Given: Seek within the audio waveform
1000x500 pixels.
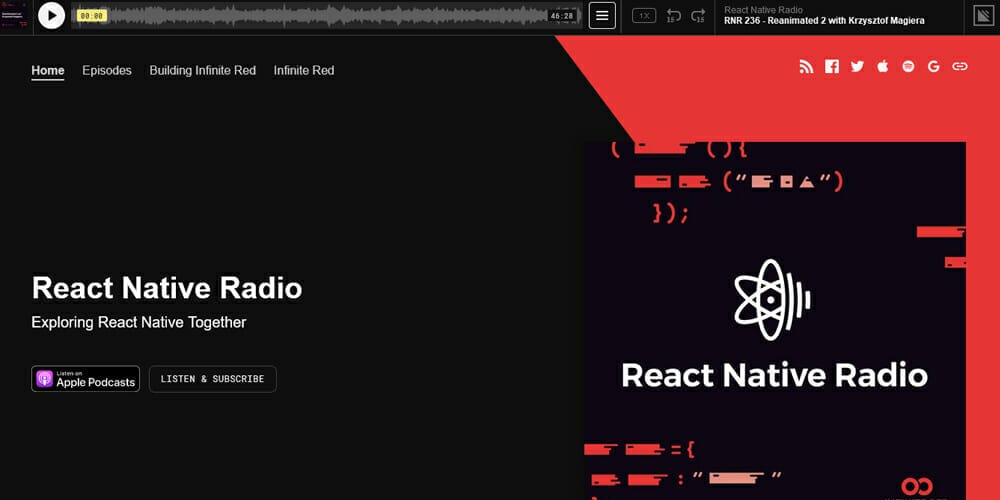Looking at the screenshot, I should 327,16.
